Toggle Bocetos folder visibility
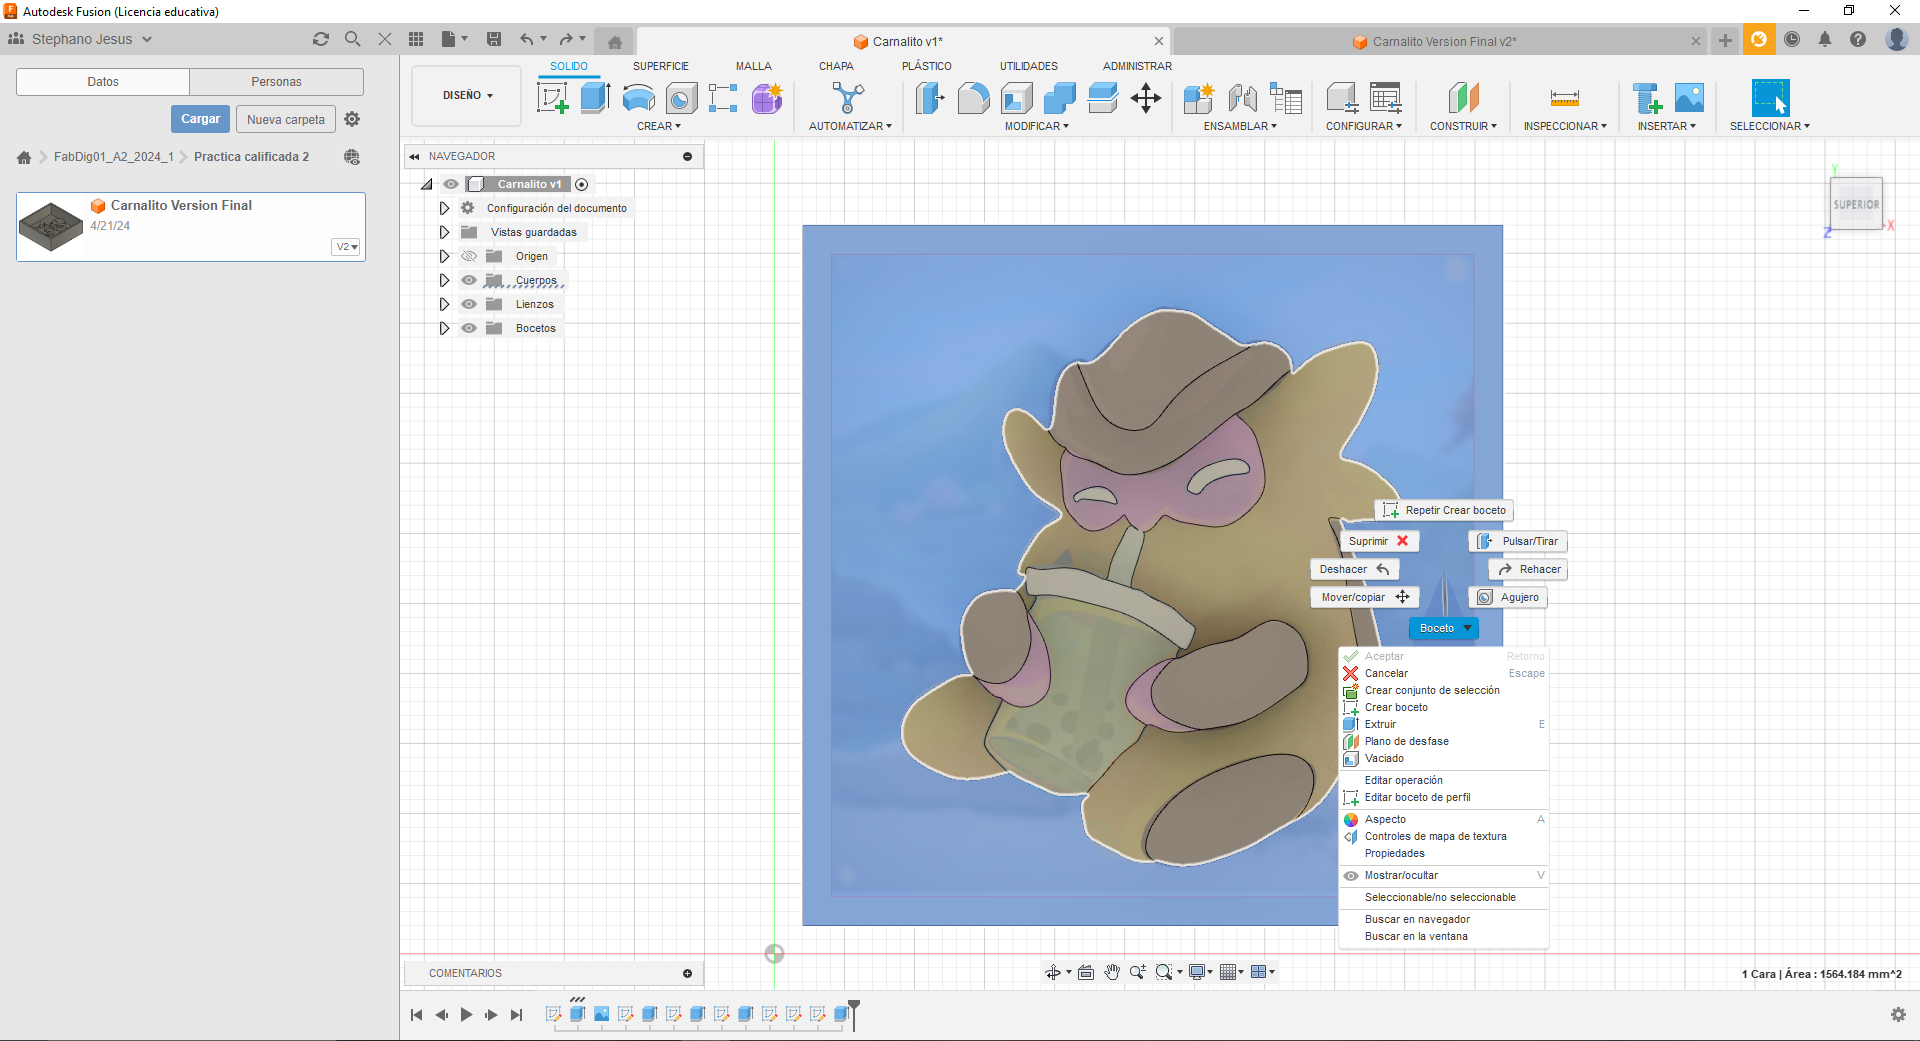 (469, 328)
